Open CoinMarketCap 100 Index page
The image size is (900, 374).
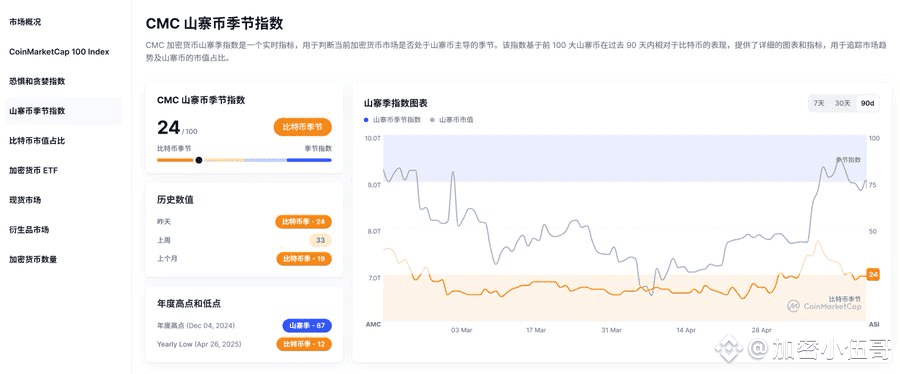[59, 52]
